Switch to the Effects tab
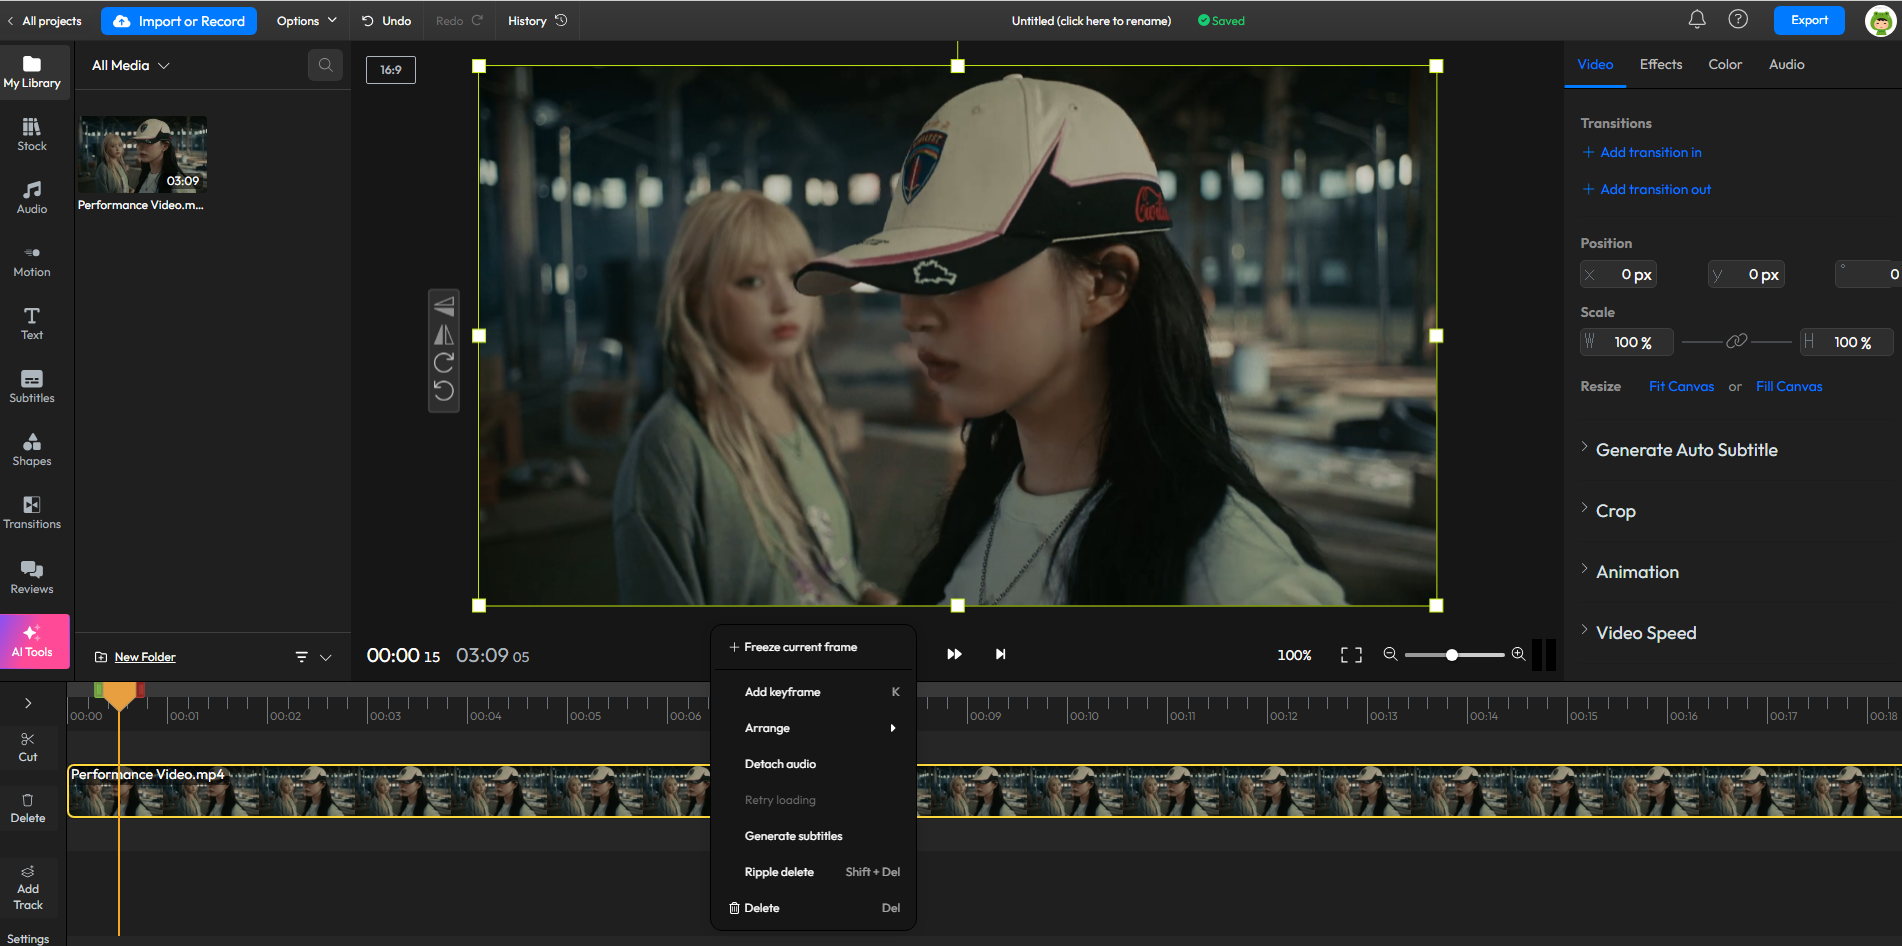This screenshot has width=1902, height=946. tap(1660, 65)
